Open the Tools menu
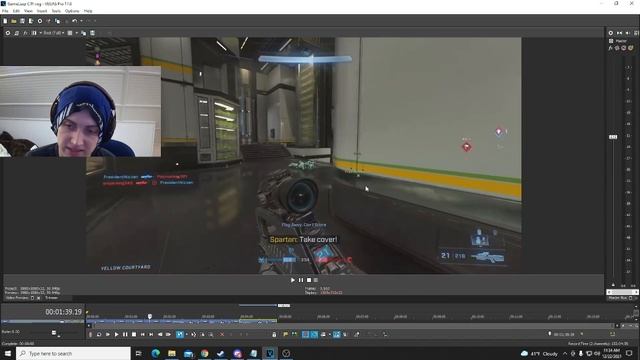640x360 pixels. (56, 11)
